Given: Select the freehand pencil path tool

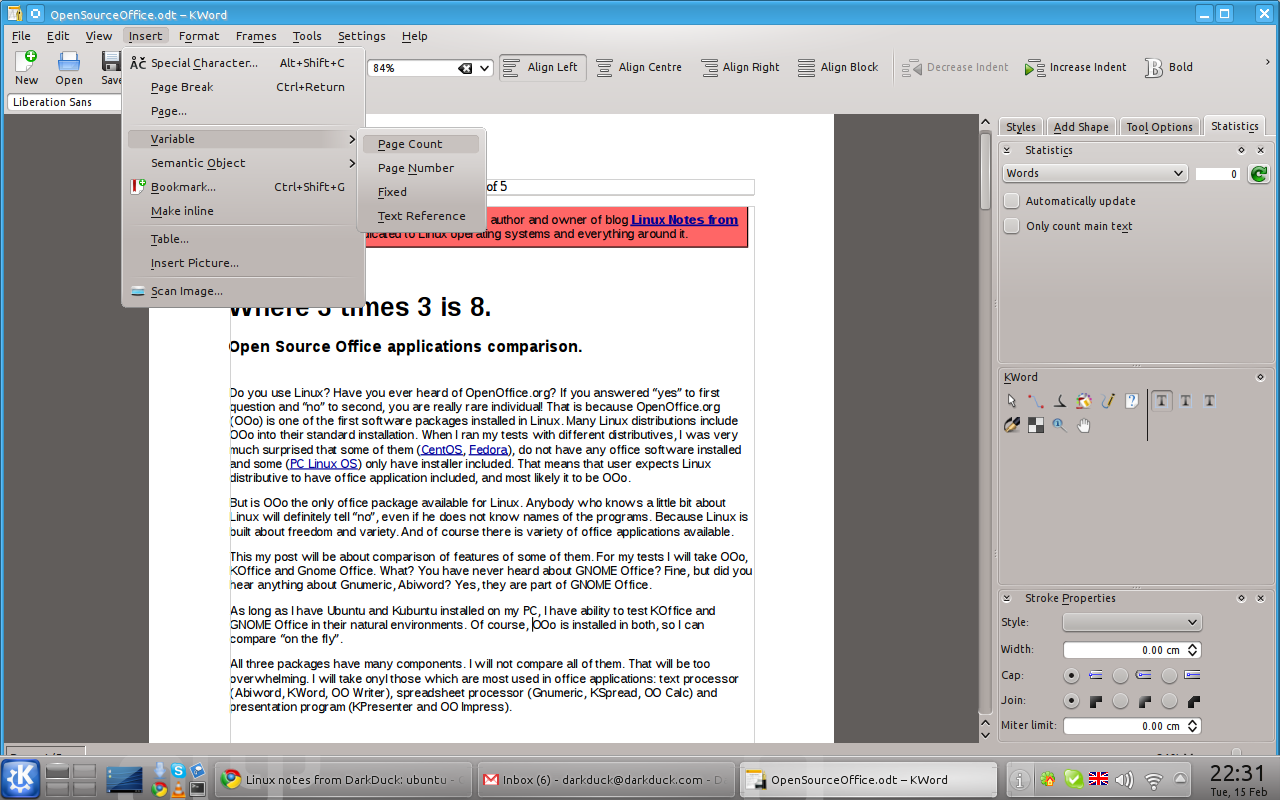Looking at the screenshot, I should click(x=1107, y=400).
